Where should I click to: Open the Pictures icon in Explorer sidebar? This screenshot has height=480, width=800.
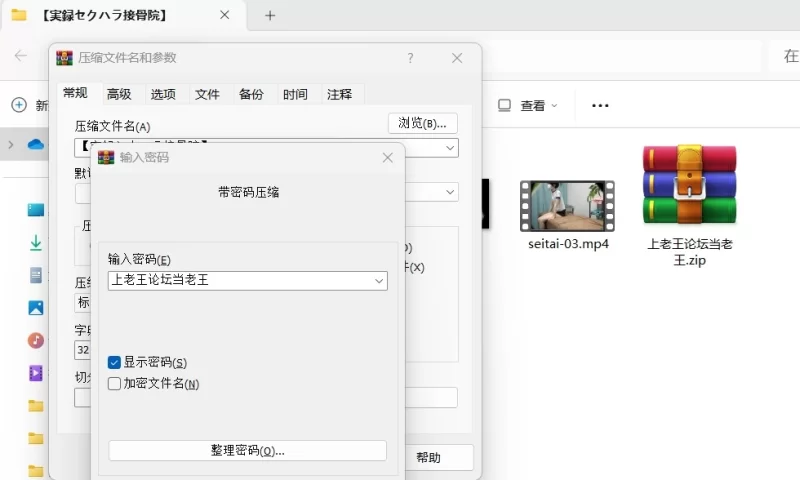tap(36, 308)
